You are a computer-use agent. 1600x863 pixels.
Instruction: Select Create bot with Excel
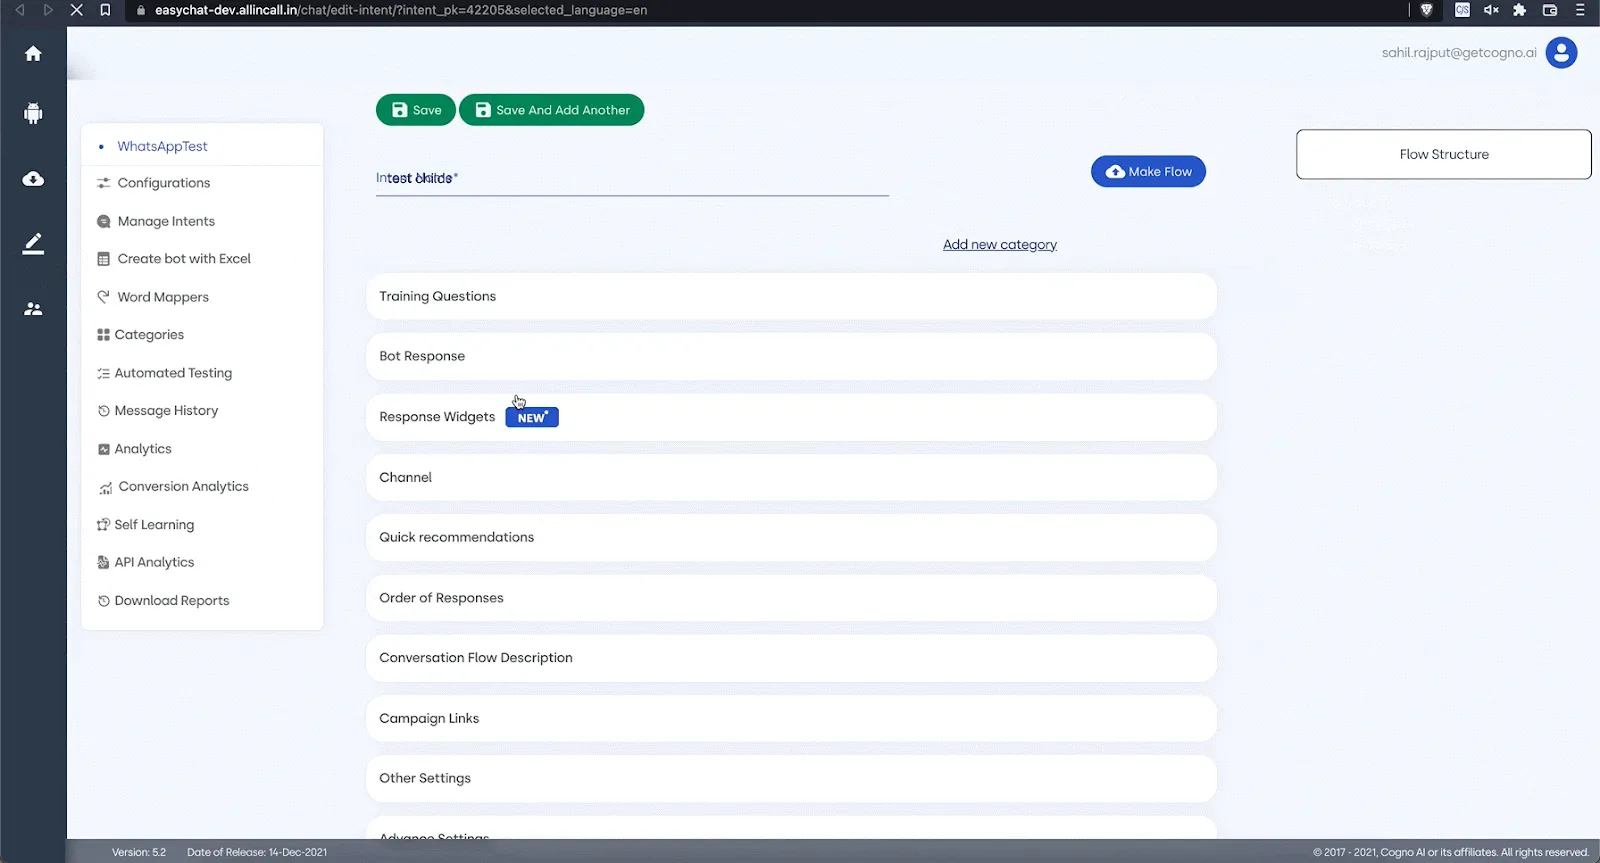pyautogui.click(x=184, y=259)
